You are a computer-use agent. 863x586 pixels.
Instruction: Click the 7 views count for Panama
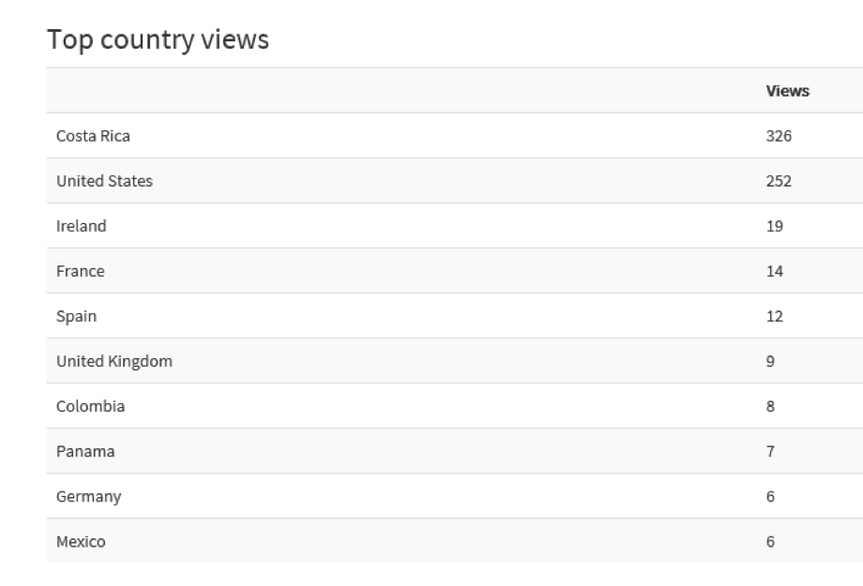tap(770, 451)
